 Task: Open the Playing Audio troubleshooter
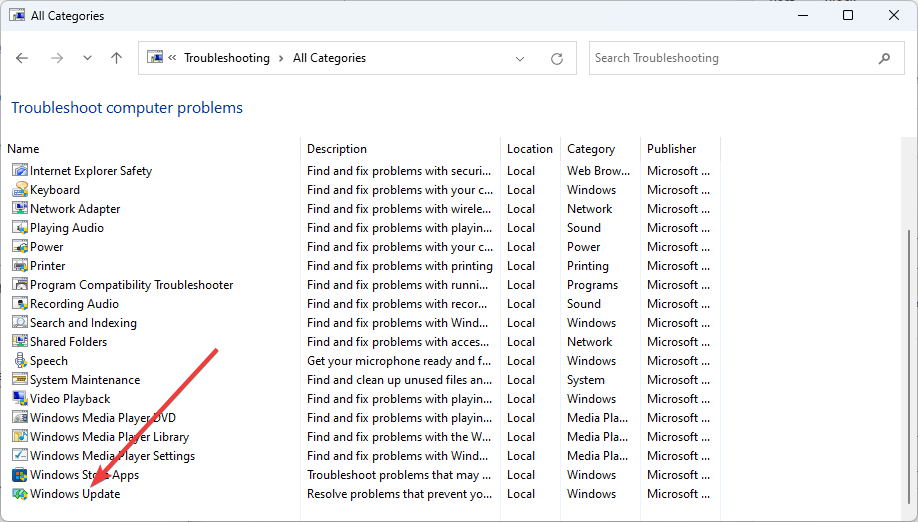click(x=67, y=228)
